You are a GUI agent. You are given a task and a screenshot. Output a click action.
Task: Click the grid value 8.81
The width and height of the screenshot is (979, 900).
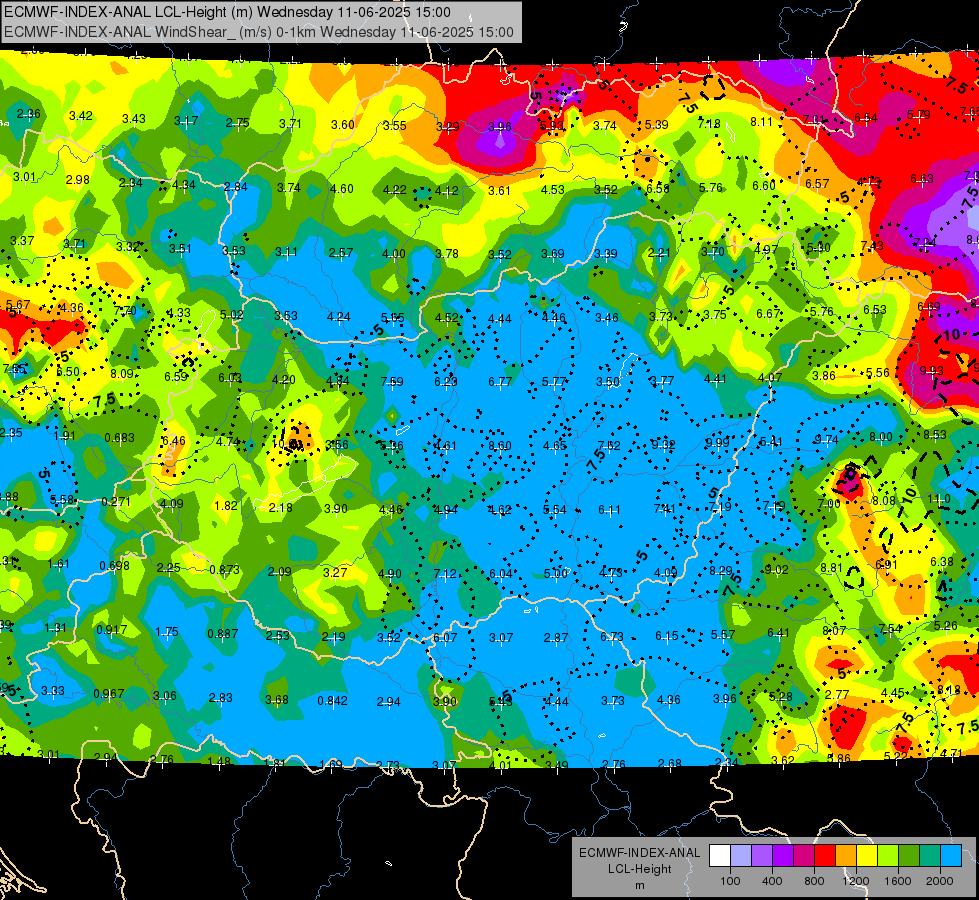coord(832,567)
